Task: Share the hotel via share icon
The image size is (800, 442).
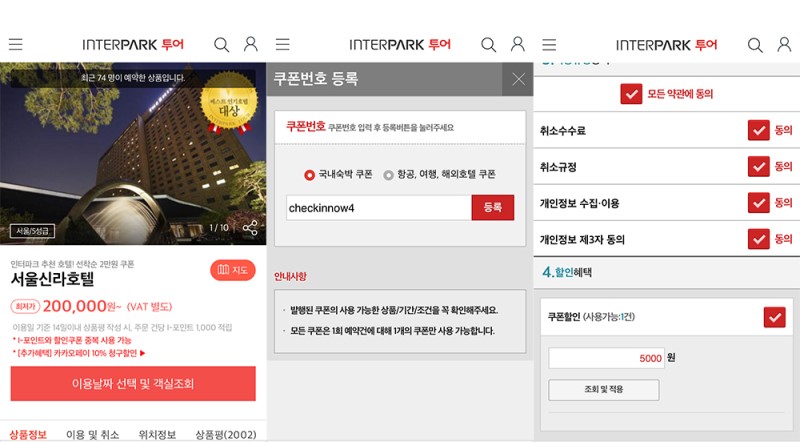Action: click(250, 228)
